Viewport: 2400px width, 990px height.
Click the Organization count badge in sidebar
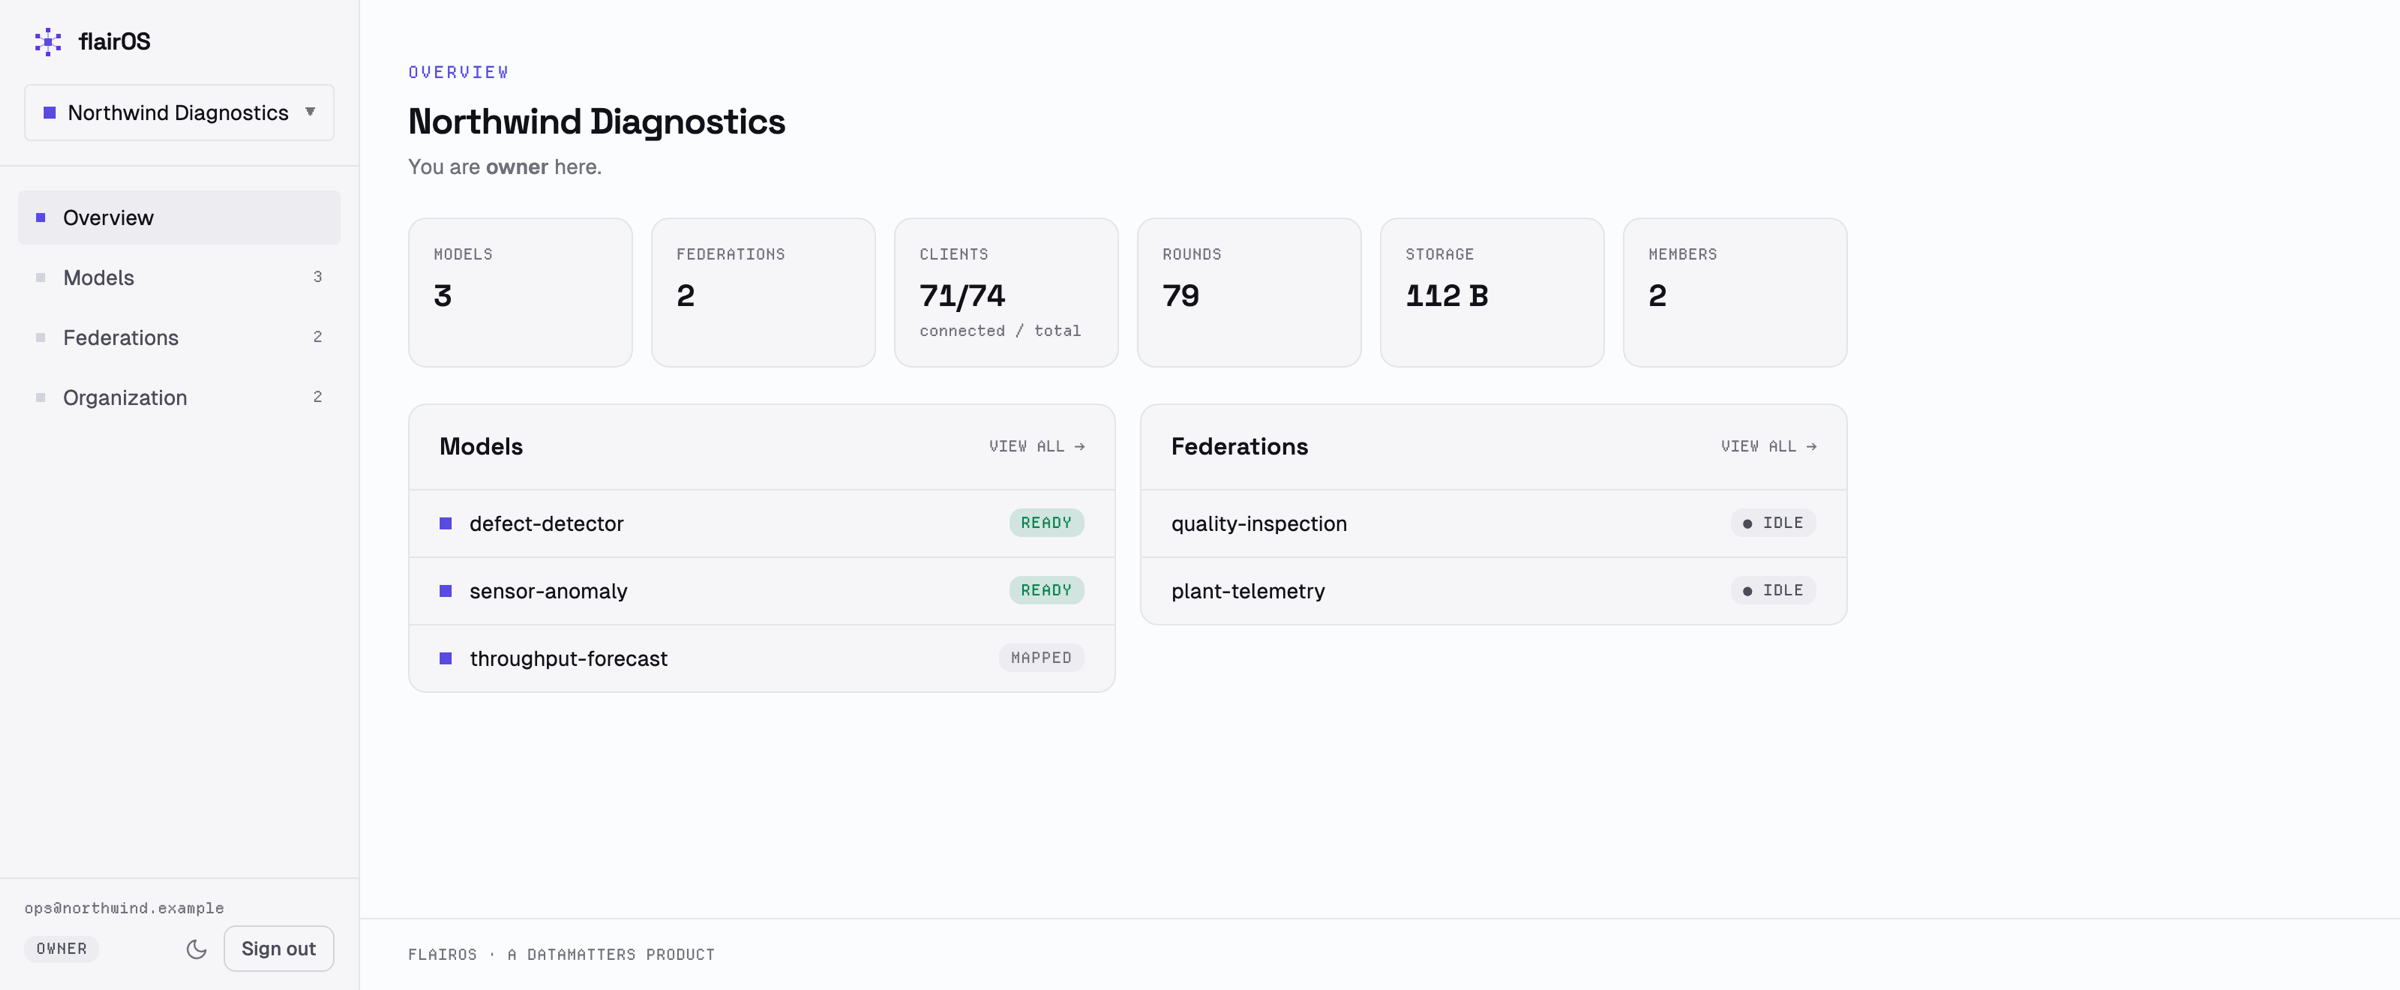(318, 397)
